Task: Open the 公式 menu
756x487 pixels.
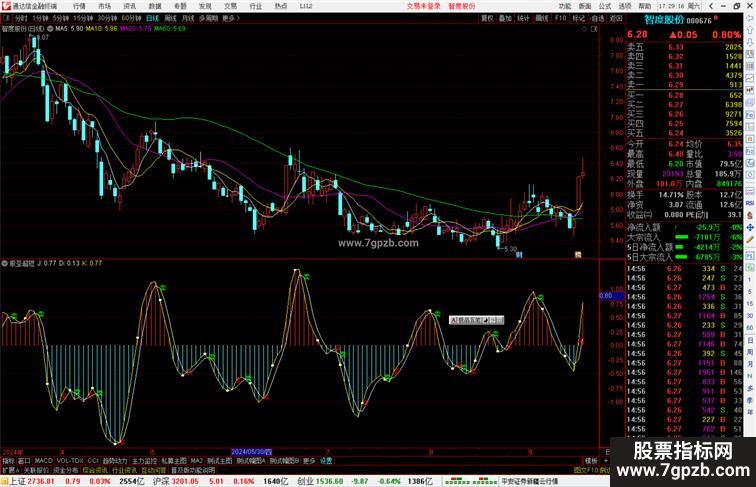Action: click(x=605, y=6)
